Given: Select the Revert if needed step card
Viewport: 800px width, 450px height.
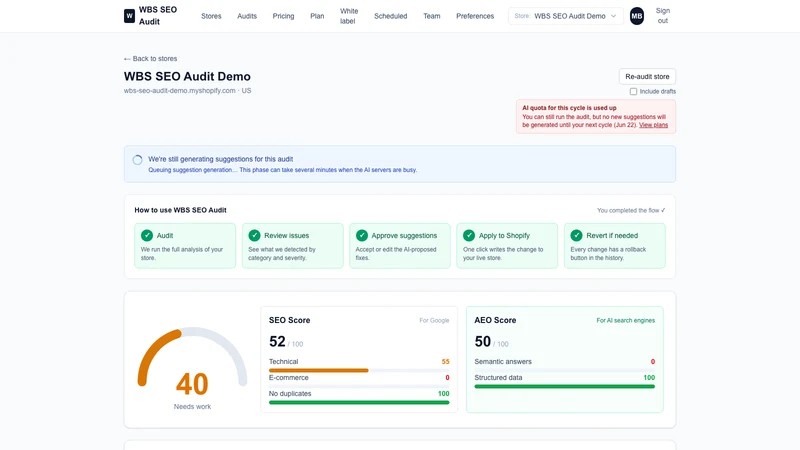Looking at the screenshot, I should click(x=615, y=245).
